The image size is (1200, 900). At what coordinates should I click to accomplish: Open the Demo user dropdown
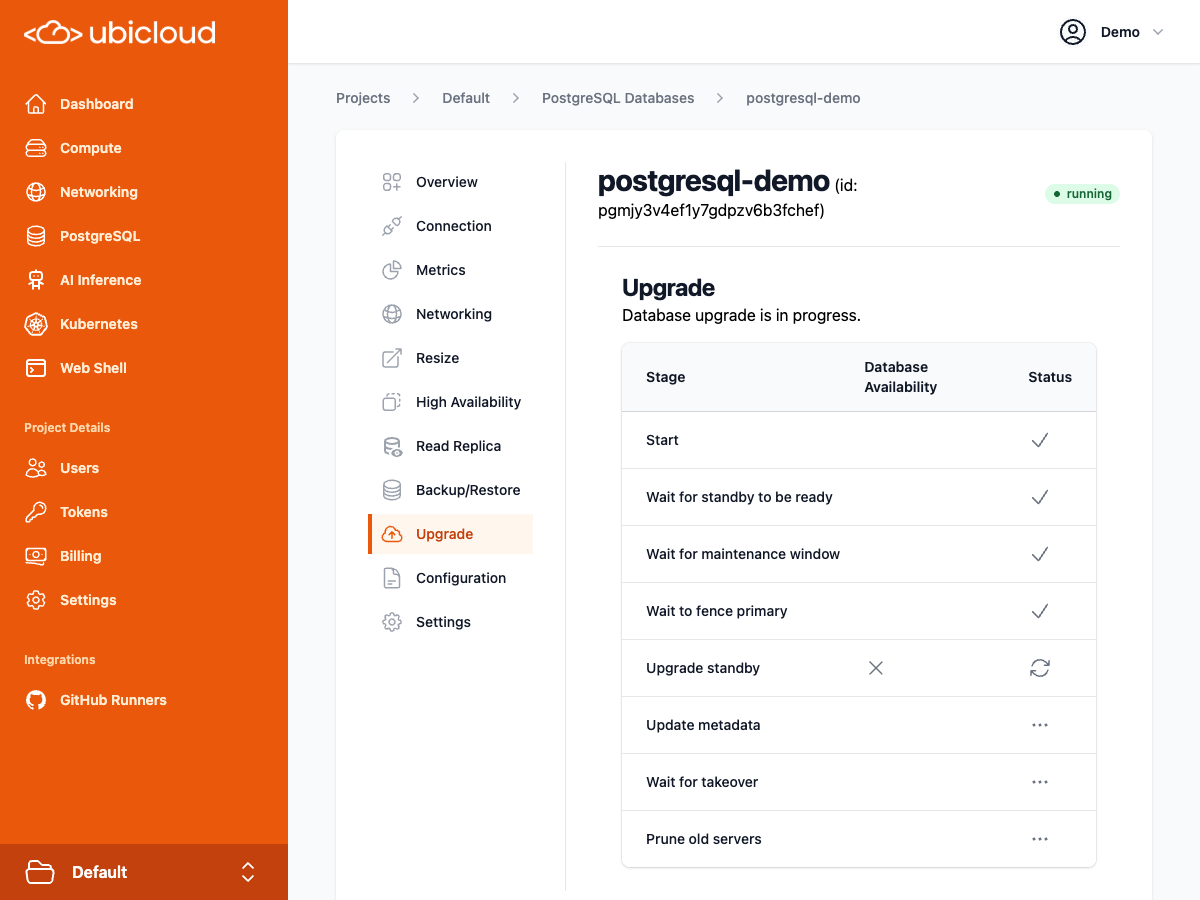pos(1112,32)
